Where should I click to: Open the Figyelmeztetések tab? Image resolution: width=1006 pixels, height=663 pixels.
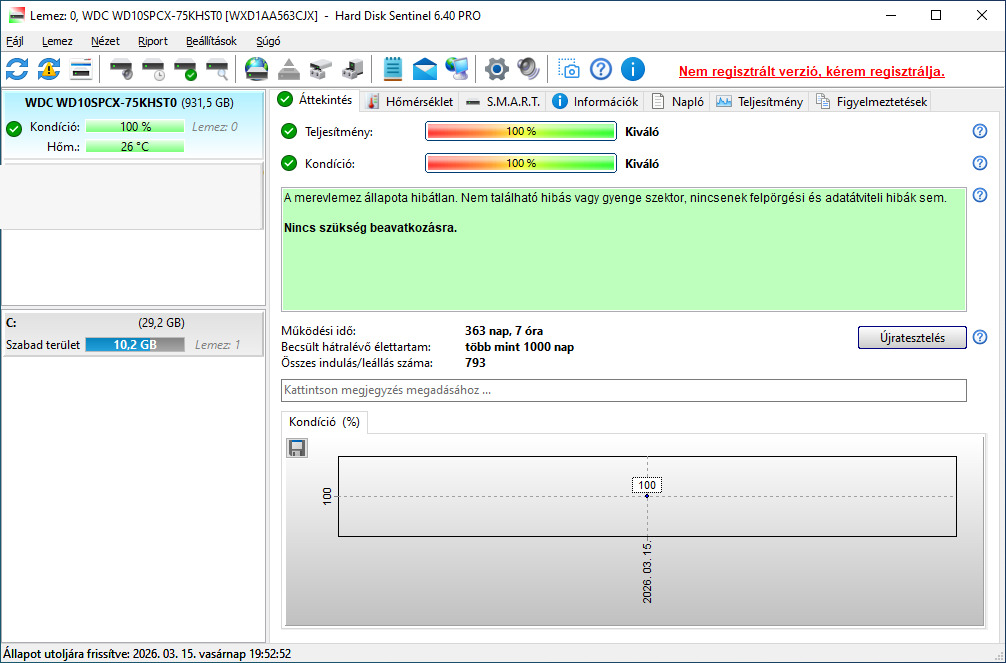click(871, 101)
